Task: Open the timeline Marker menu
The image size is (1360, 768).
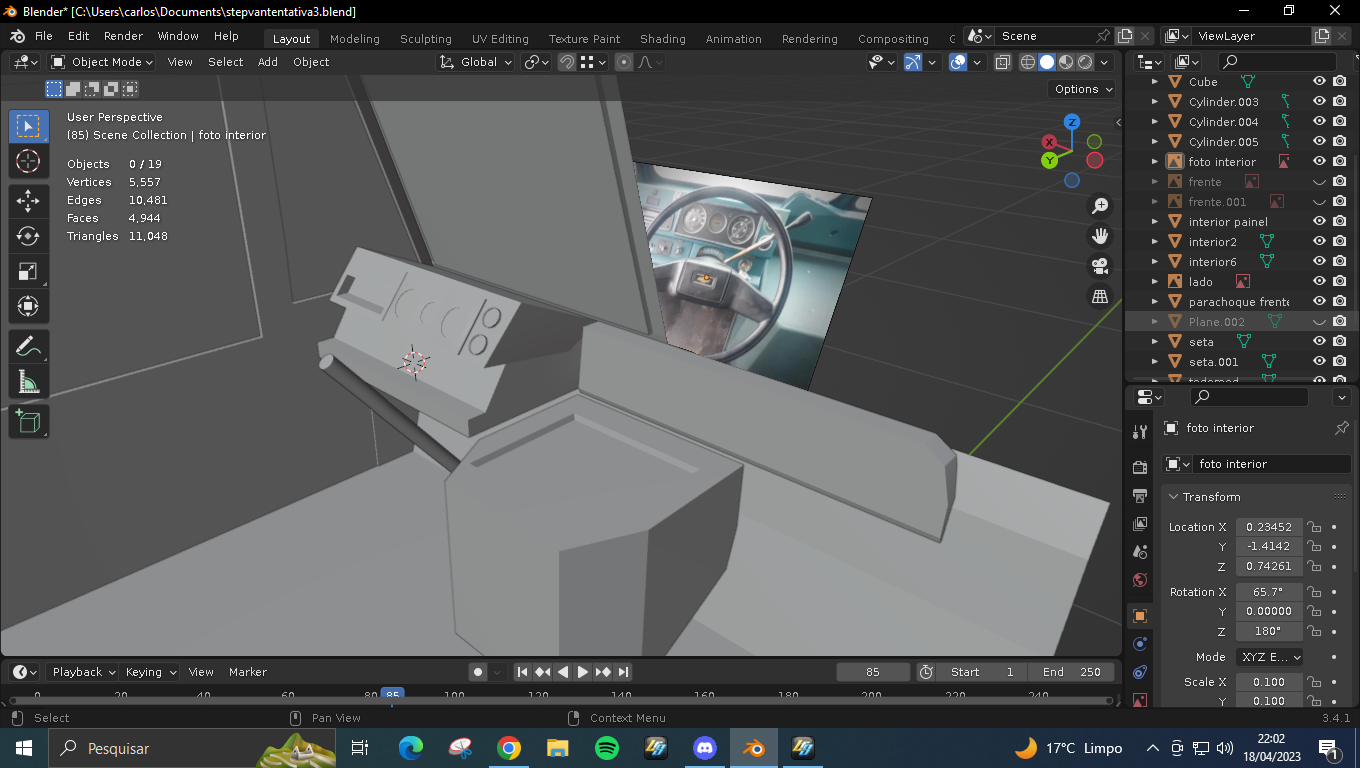Action: (248, 672)
